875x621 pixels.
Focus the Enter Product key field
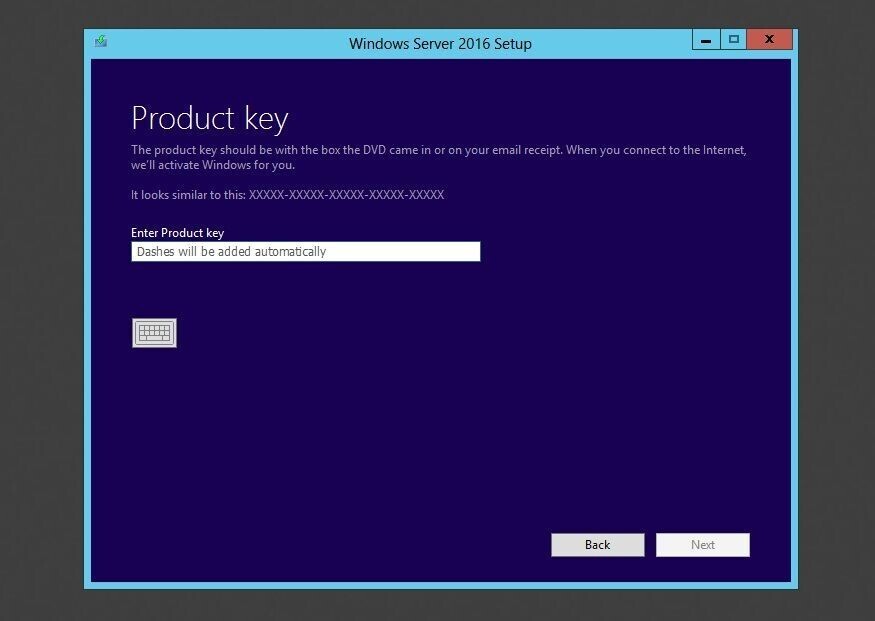pos(306,252)
